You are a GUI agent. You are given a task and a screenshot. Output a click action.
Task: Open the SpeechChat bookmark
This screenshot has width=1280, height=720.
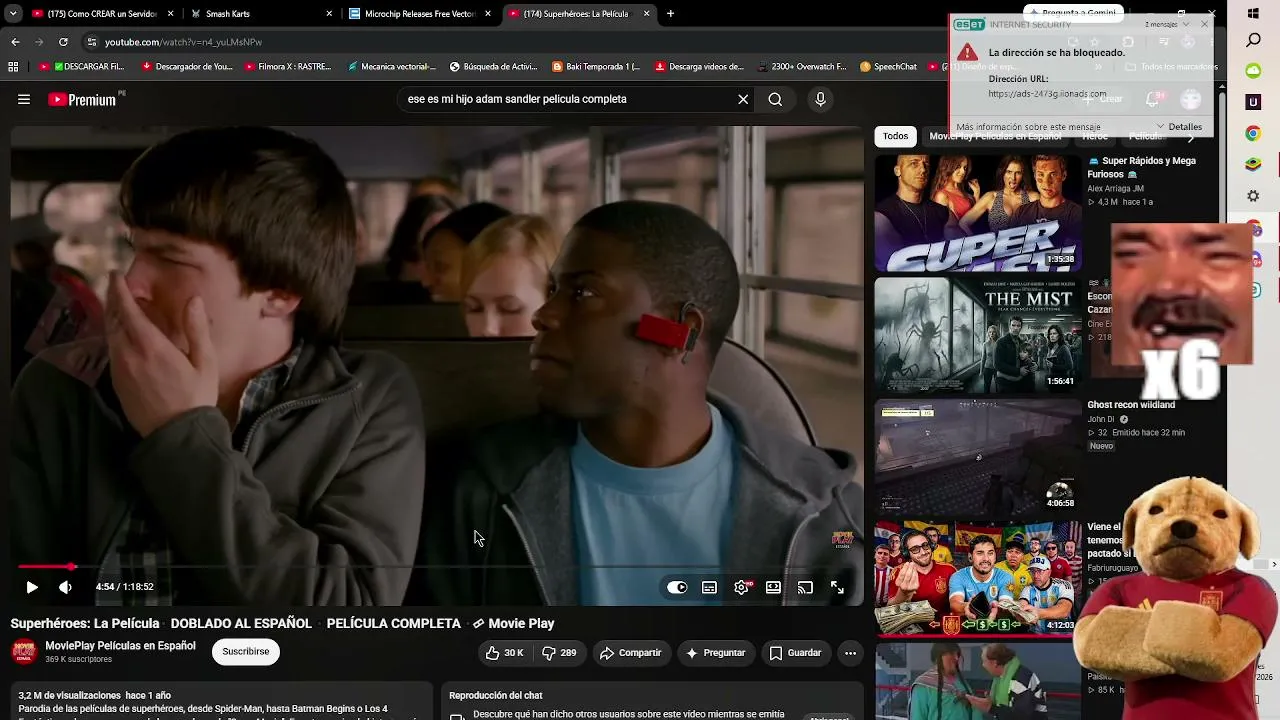(888, 67)
